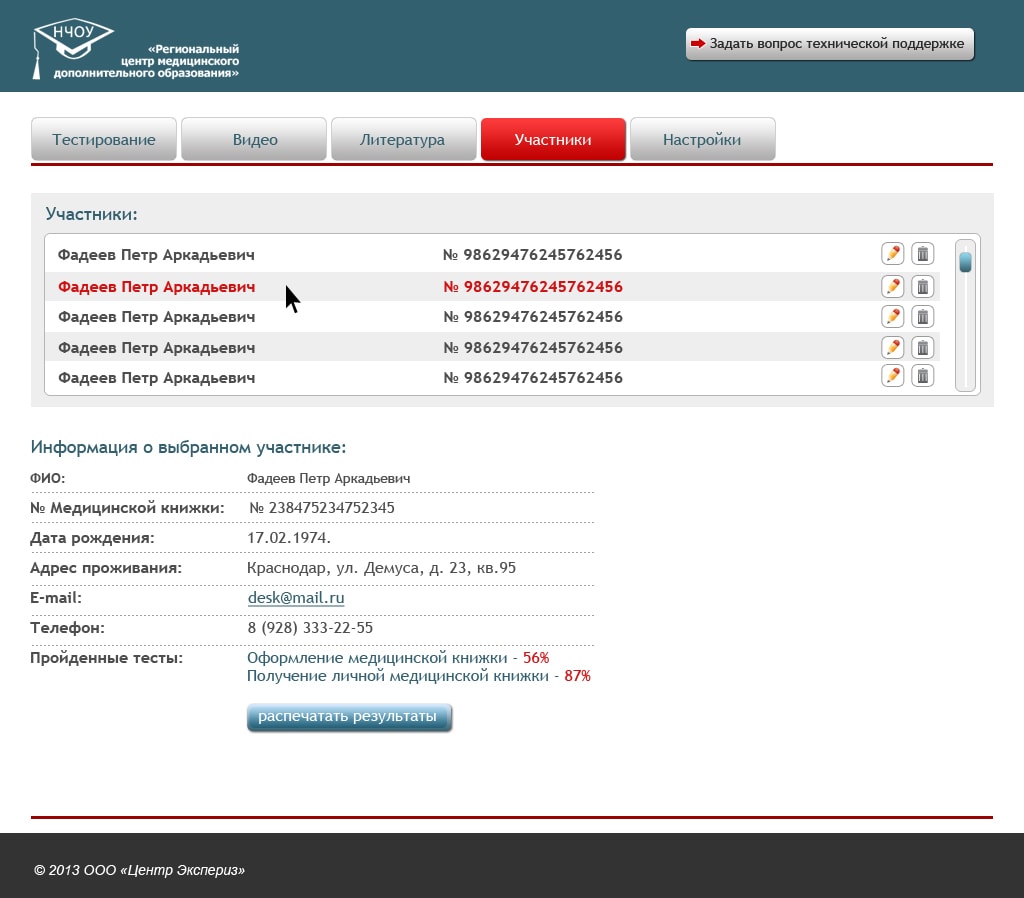Click the red number № 98629476245762456
Image resolution: width=1024 pixels, height=898 pixels.
point(533,287)
